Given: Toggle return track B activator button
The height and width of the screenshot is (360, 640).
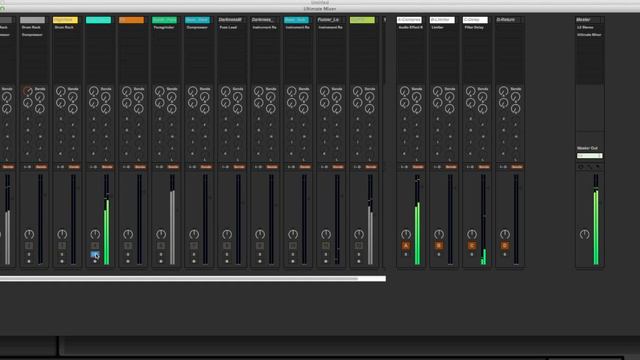Looking at the screenshot, I should coord(439,246).
